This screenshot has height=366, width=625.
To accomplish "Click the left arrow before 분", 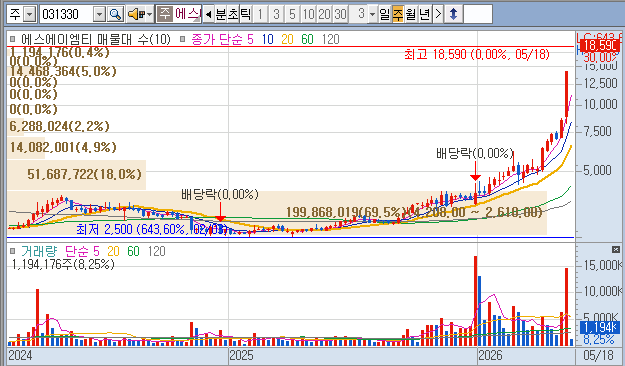I will click(x=208, y=14).
